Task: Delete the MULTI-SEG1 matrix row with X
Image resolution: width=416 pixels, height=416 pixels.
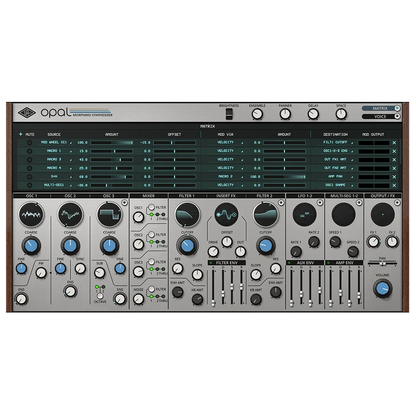Action: click(394, 185)
